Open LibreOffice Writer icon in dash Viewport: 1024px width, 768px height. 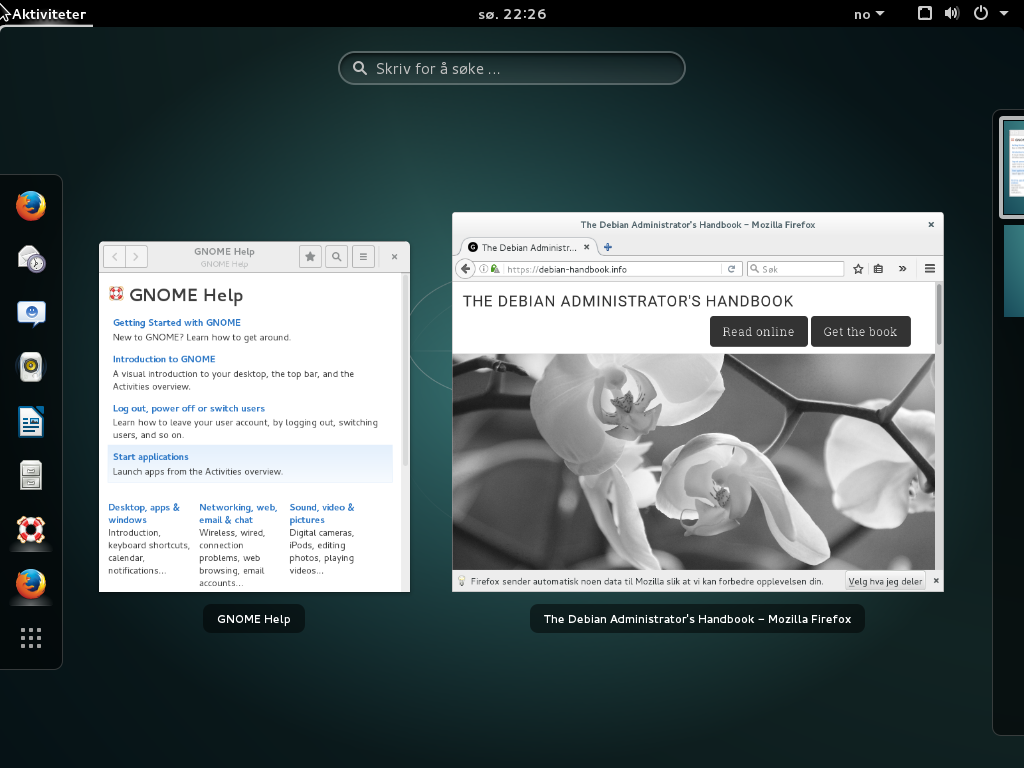click(31, 421)
